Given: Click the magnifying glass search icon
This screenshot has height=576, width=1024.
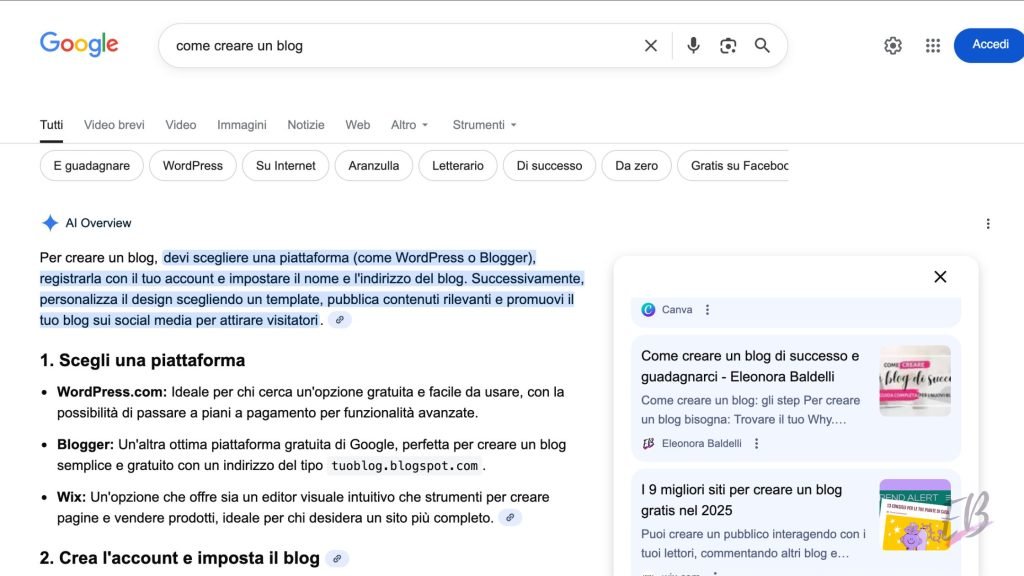Looking at the screenshot, I should click(762, 45).
